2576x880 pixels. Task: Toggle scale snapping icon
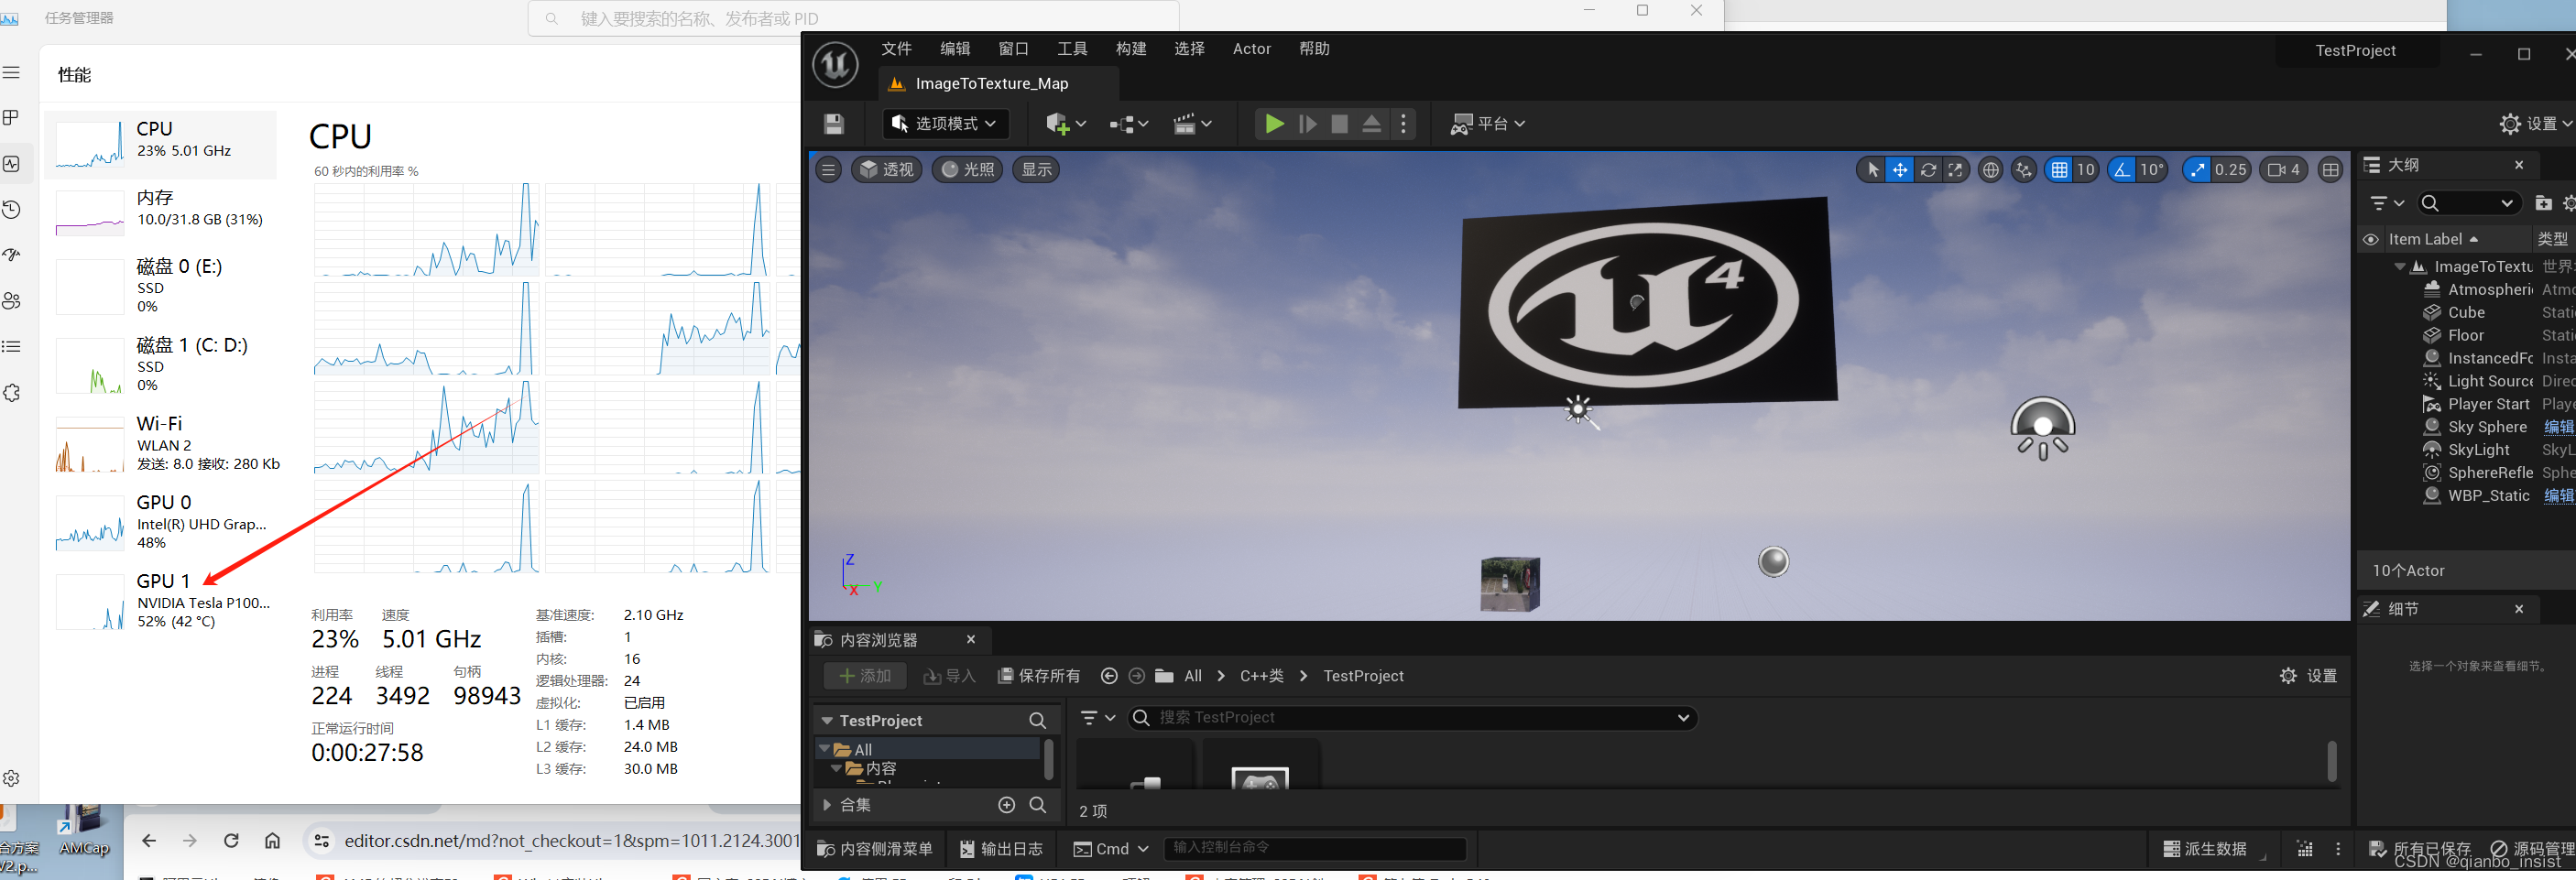coord(2196,170)
